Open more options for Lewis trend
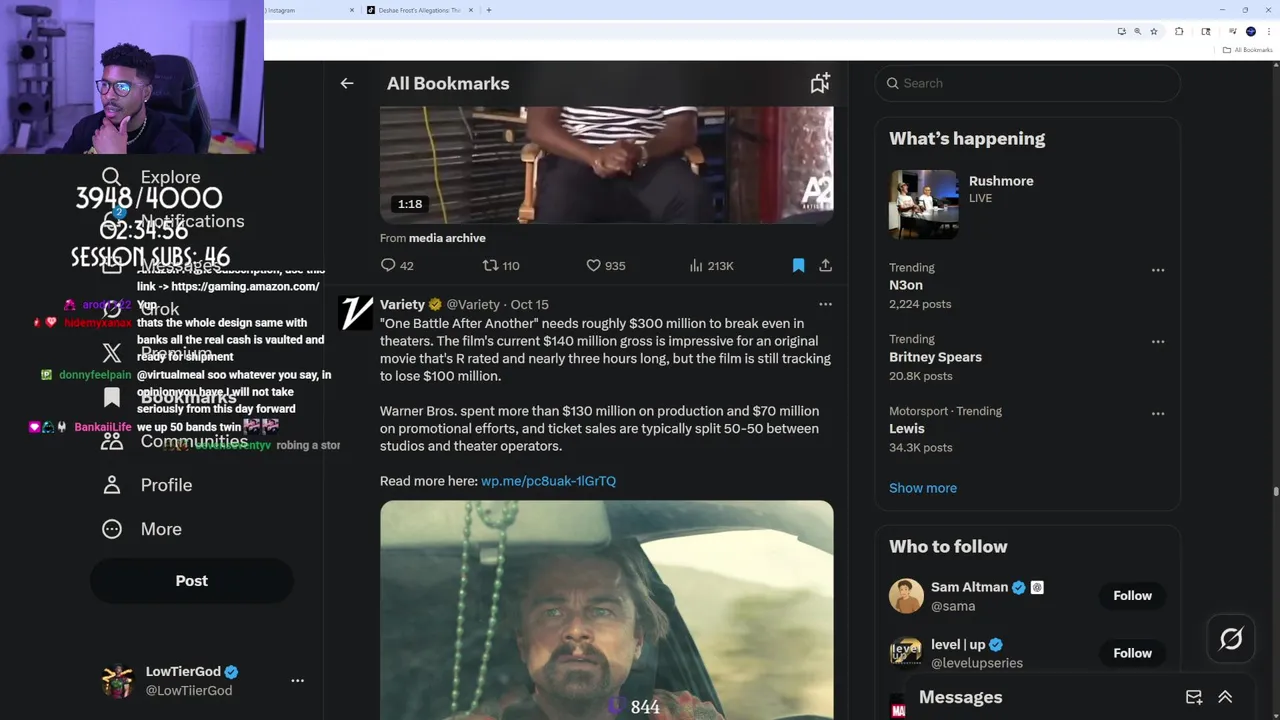The height and width of the screenshot is (720, 1280). coord(1157,413)
